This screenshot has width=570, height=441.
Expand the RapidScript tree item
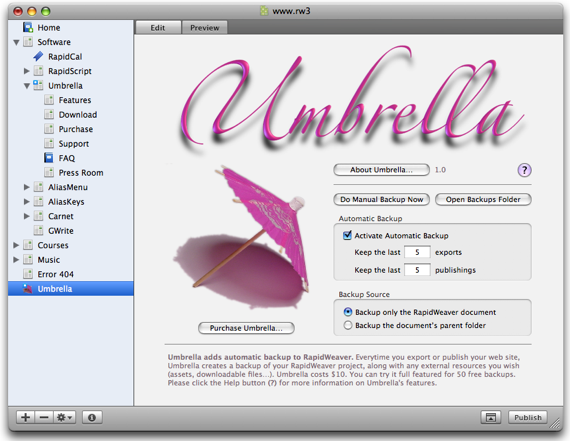coord(27,71)
